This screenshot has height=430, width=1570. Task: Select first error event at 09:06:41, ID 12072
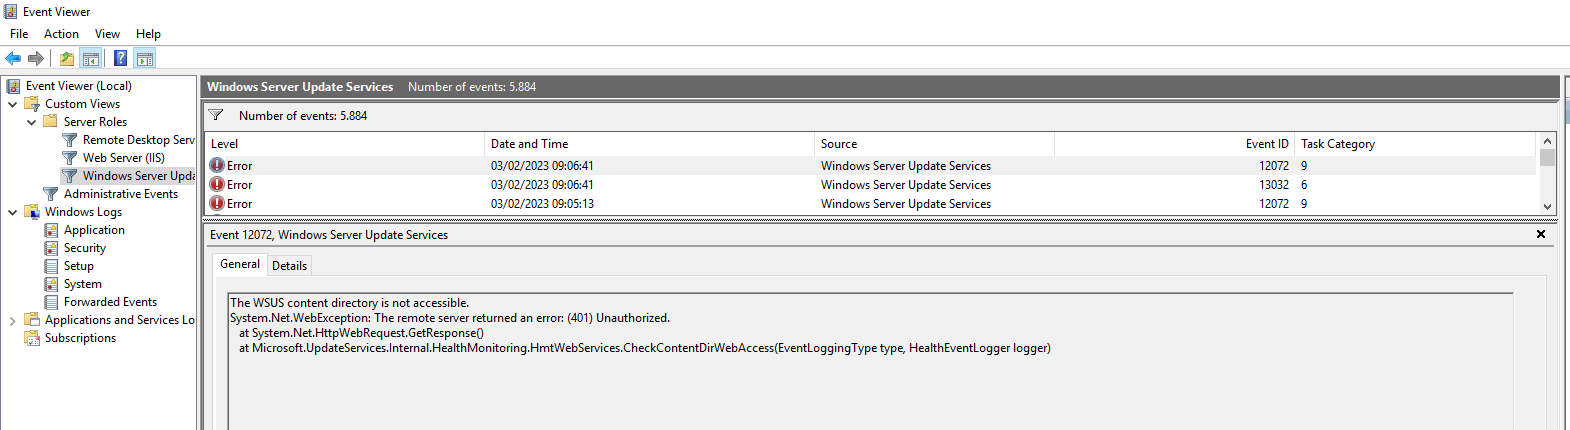click(871, 166)
